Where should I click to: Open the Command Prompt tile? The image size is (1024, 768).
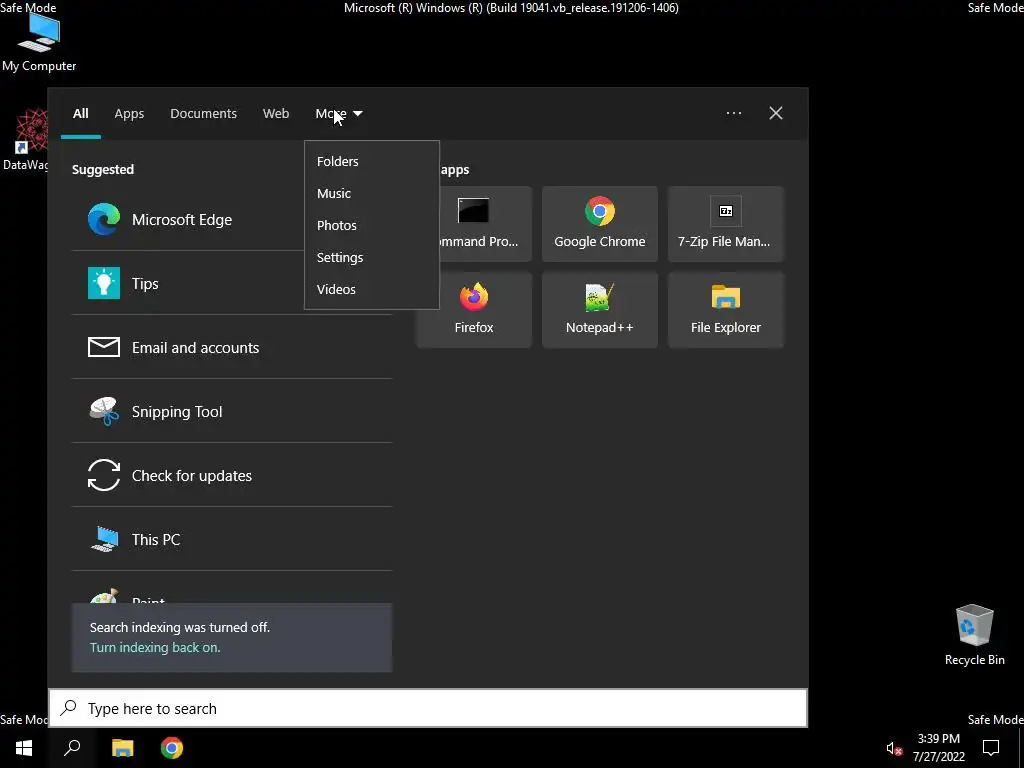click(x=485, y=224)
